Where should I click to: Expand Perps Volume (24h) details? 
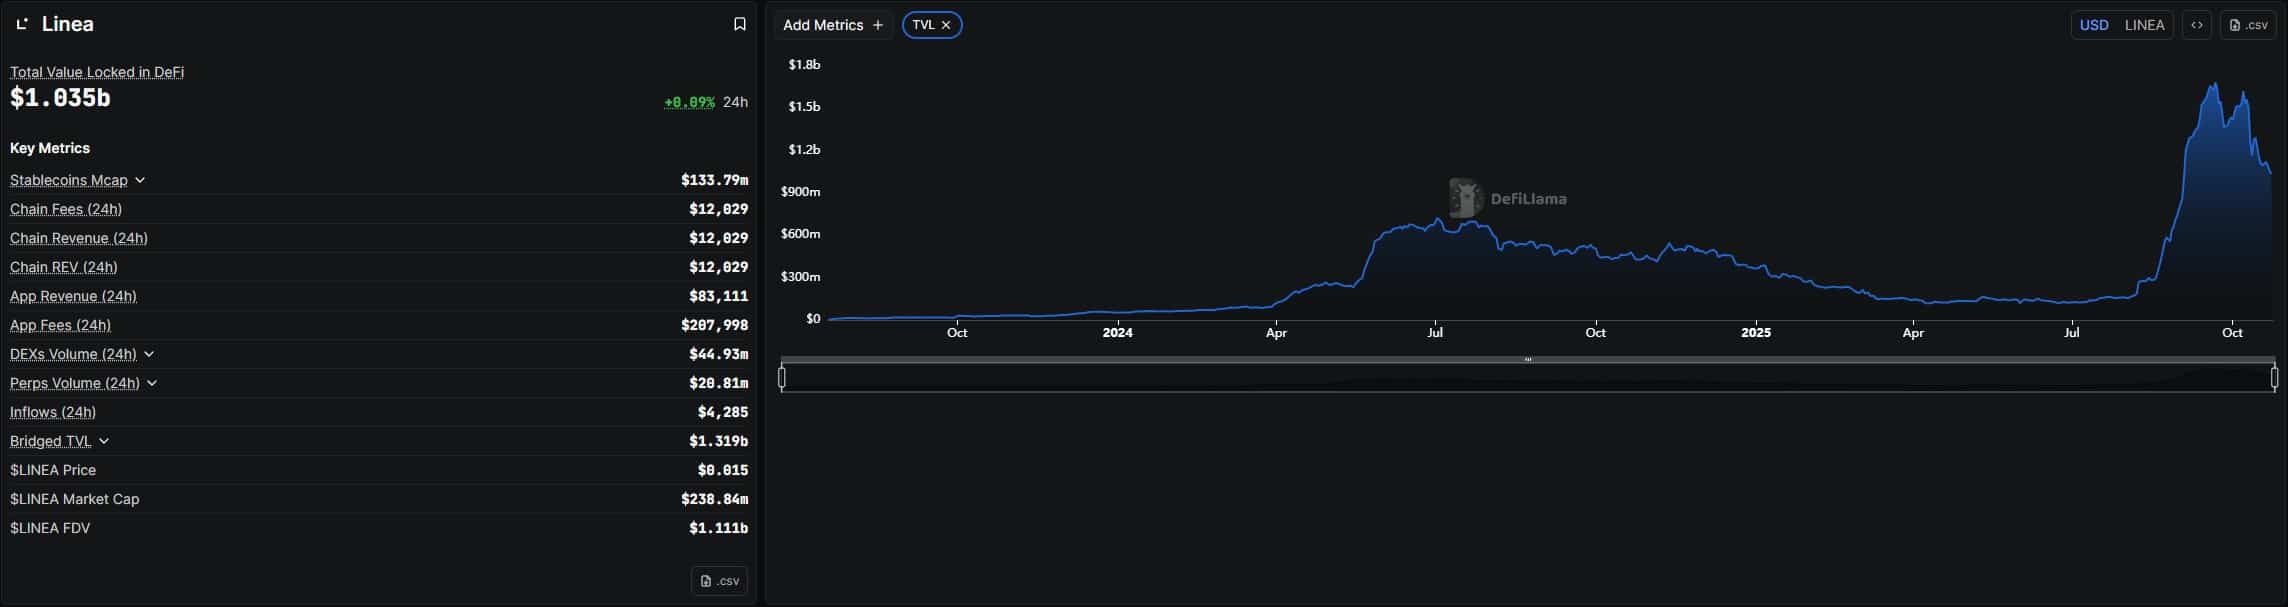click(x=152, y=383)
